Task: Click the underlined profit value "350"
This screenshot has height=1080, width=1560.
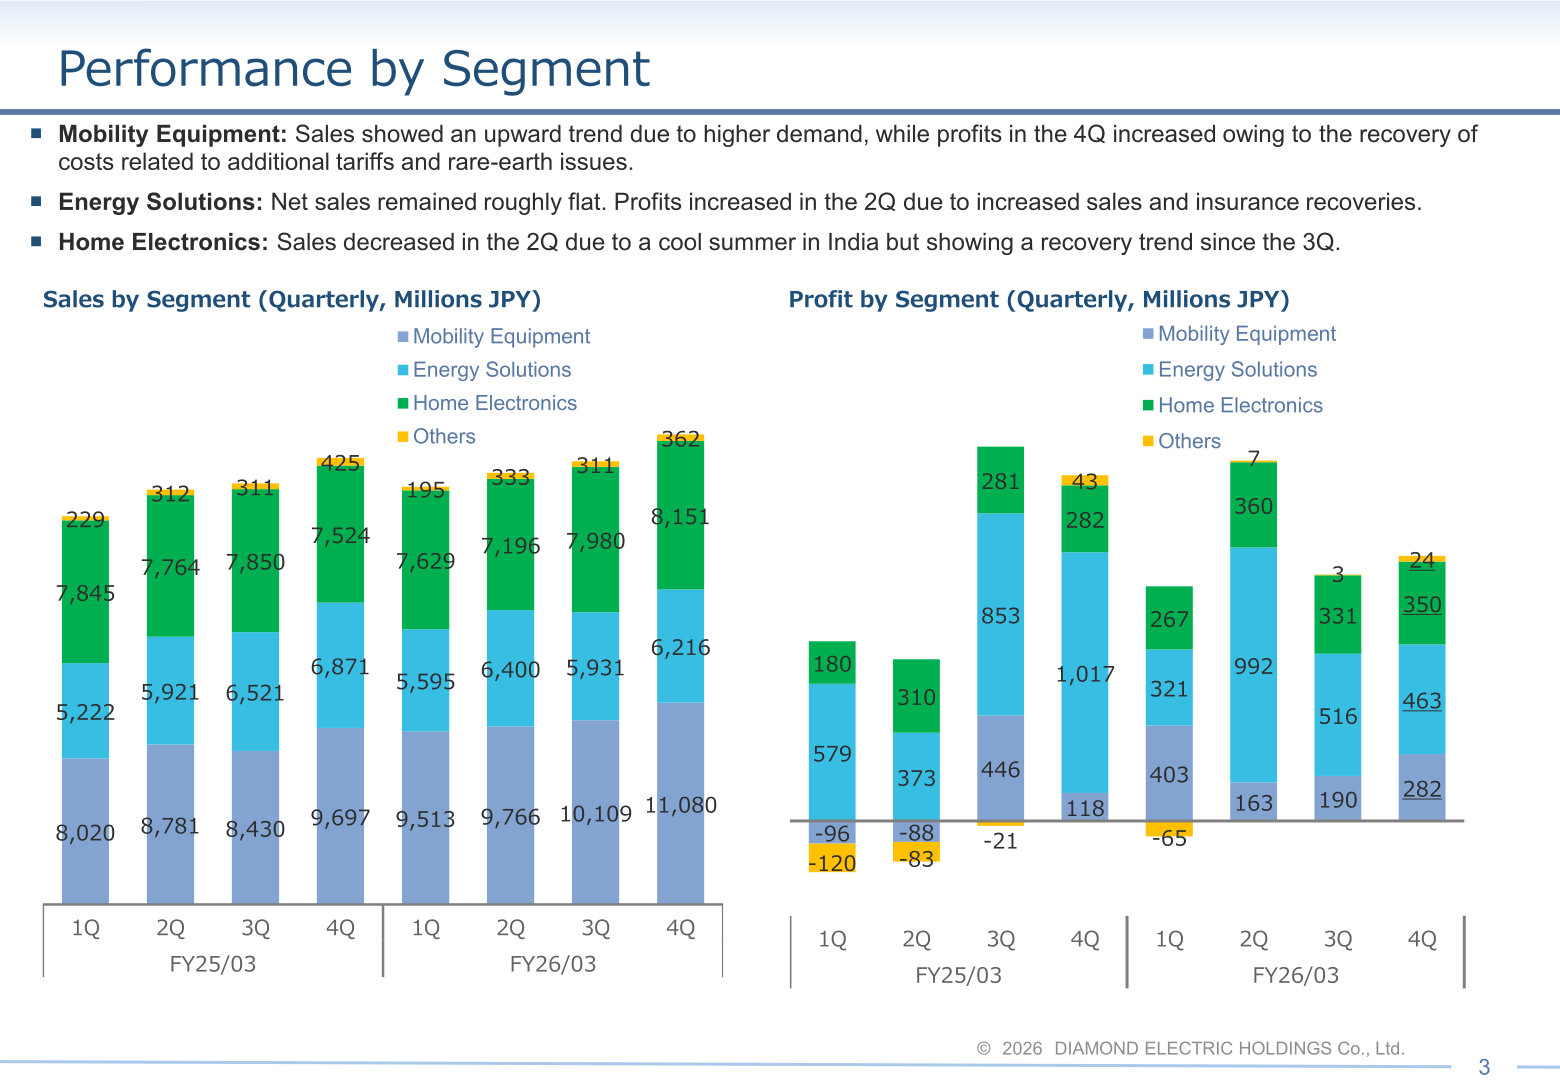Action: coord(1422,604)
